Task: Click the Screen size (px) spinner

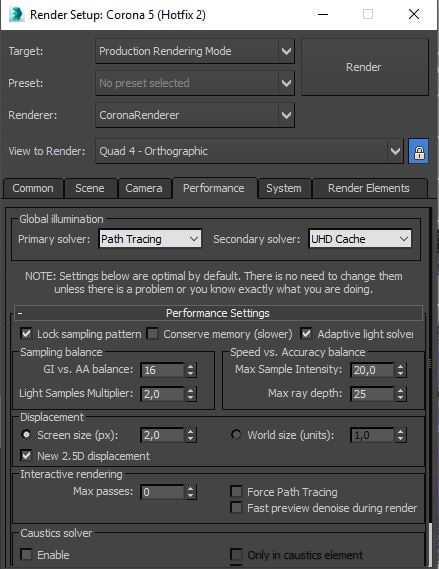Action: pos(190,435)
